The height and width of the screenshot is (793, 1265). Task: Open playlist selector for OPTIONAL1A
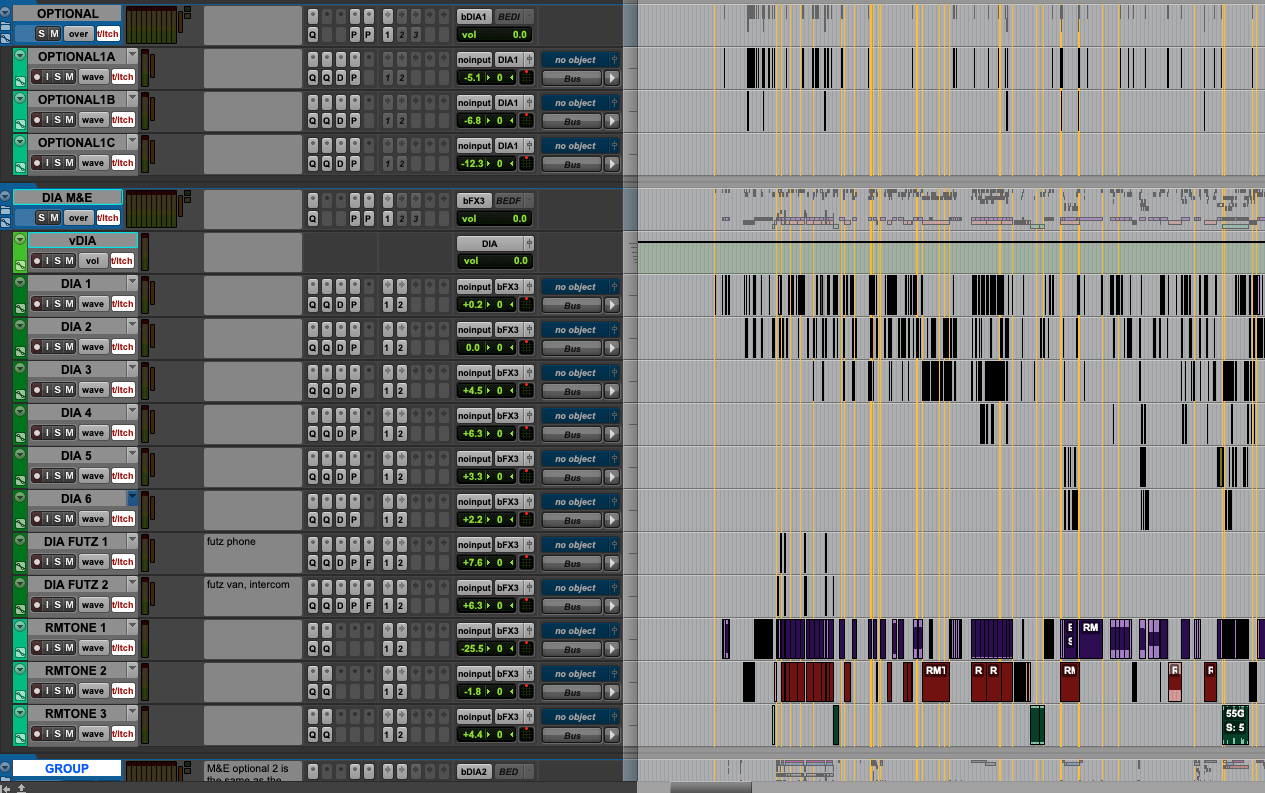point(132,56)
